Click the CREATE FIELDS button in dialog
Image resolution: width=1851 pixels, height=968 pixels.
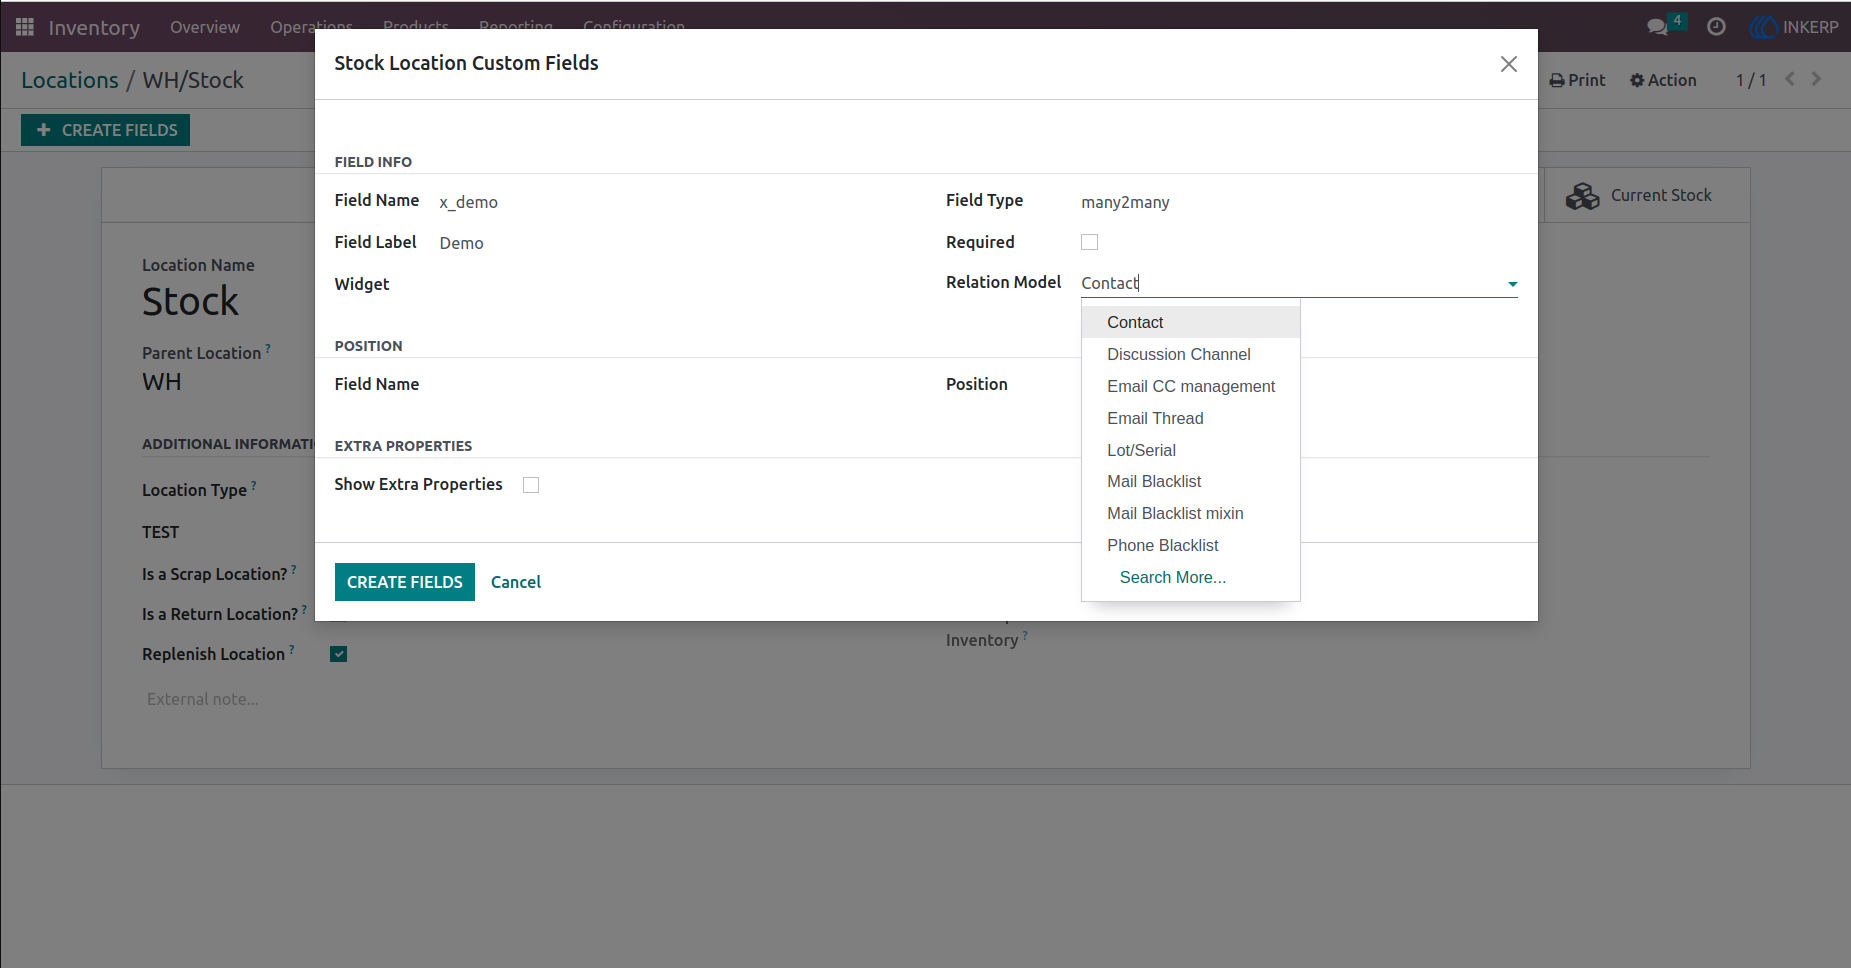pos(405,582)
